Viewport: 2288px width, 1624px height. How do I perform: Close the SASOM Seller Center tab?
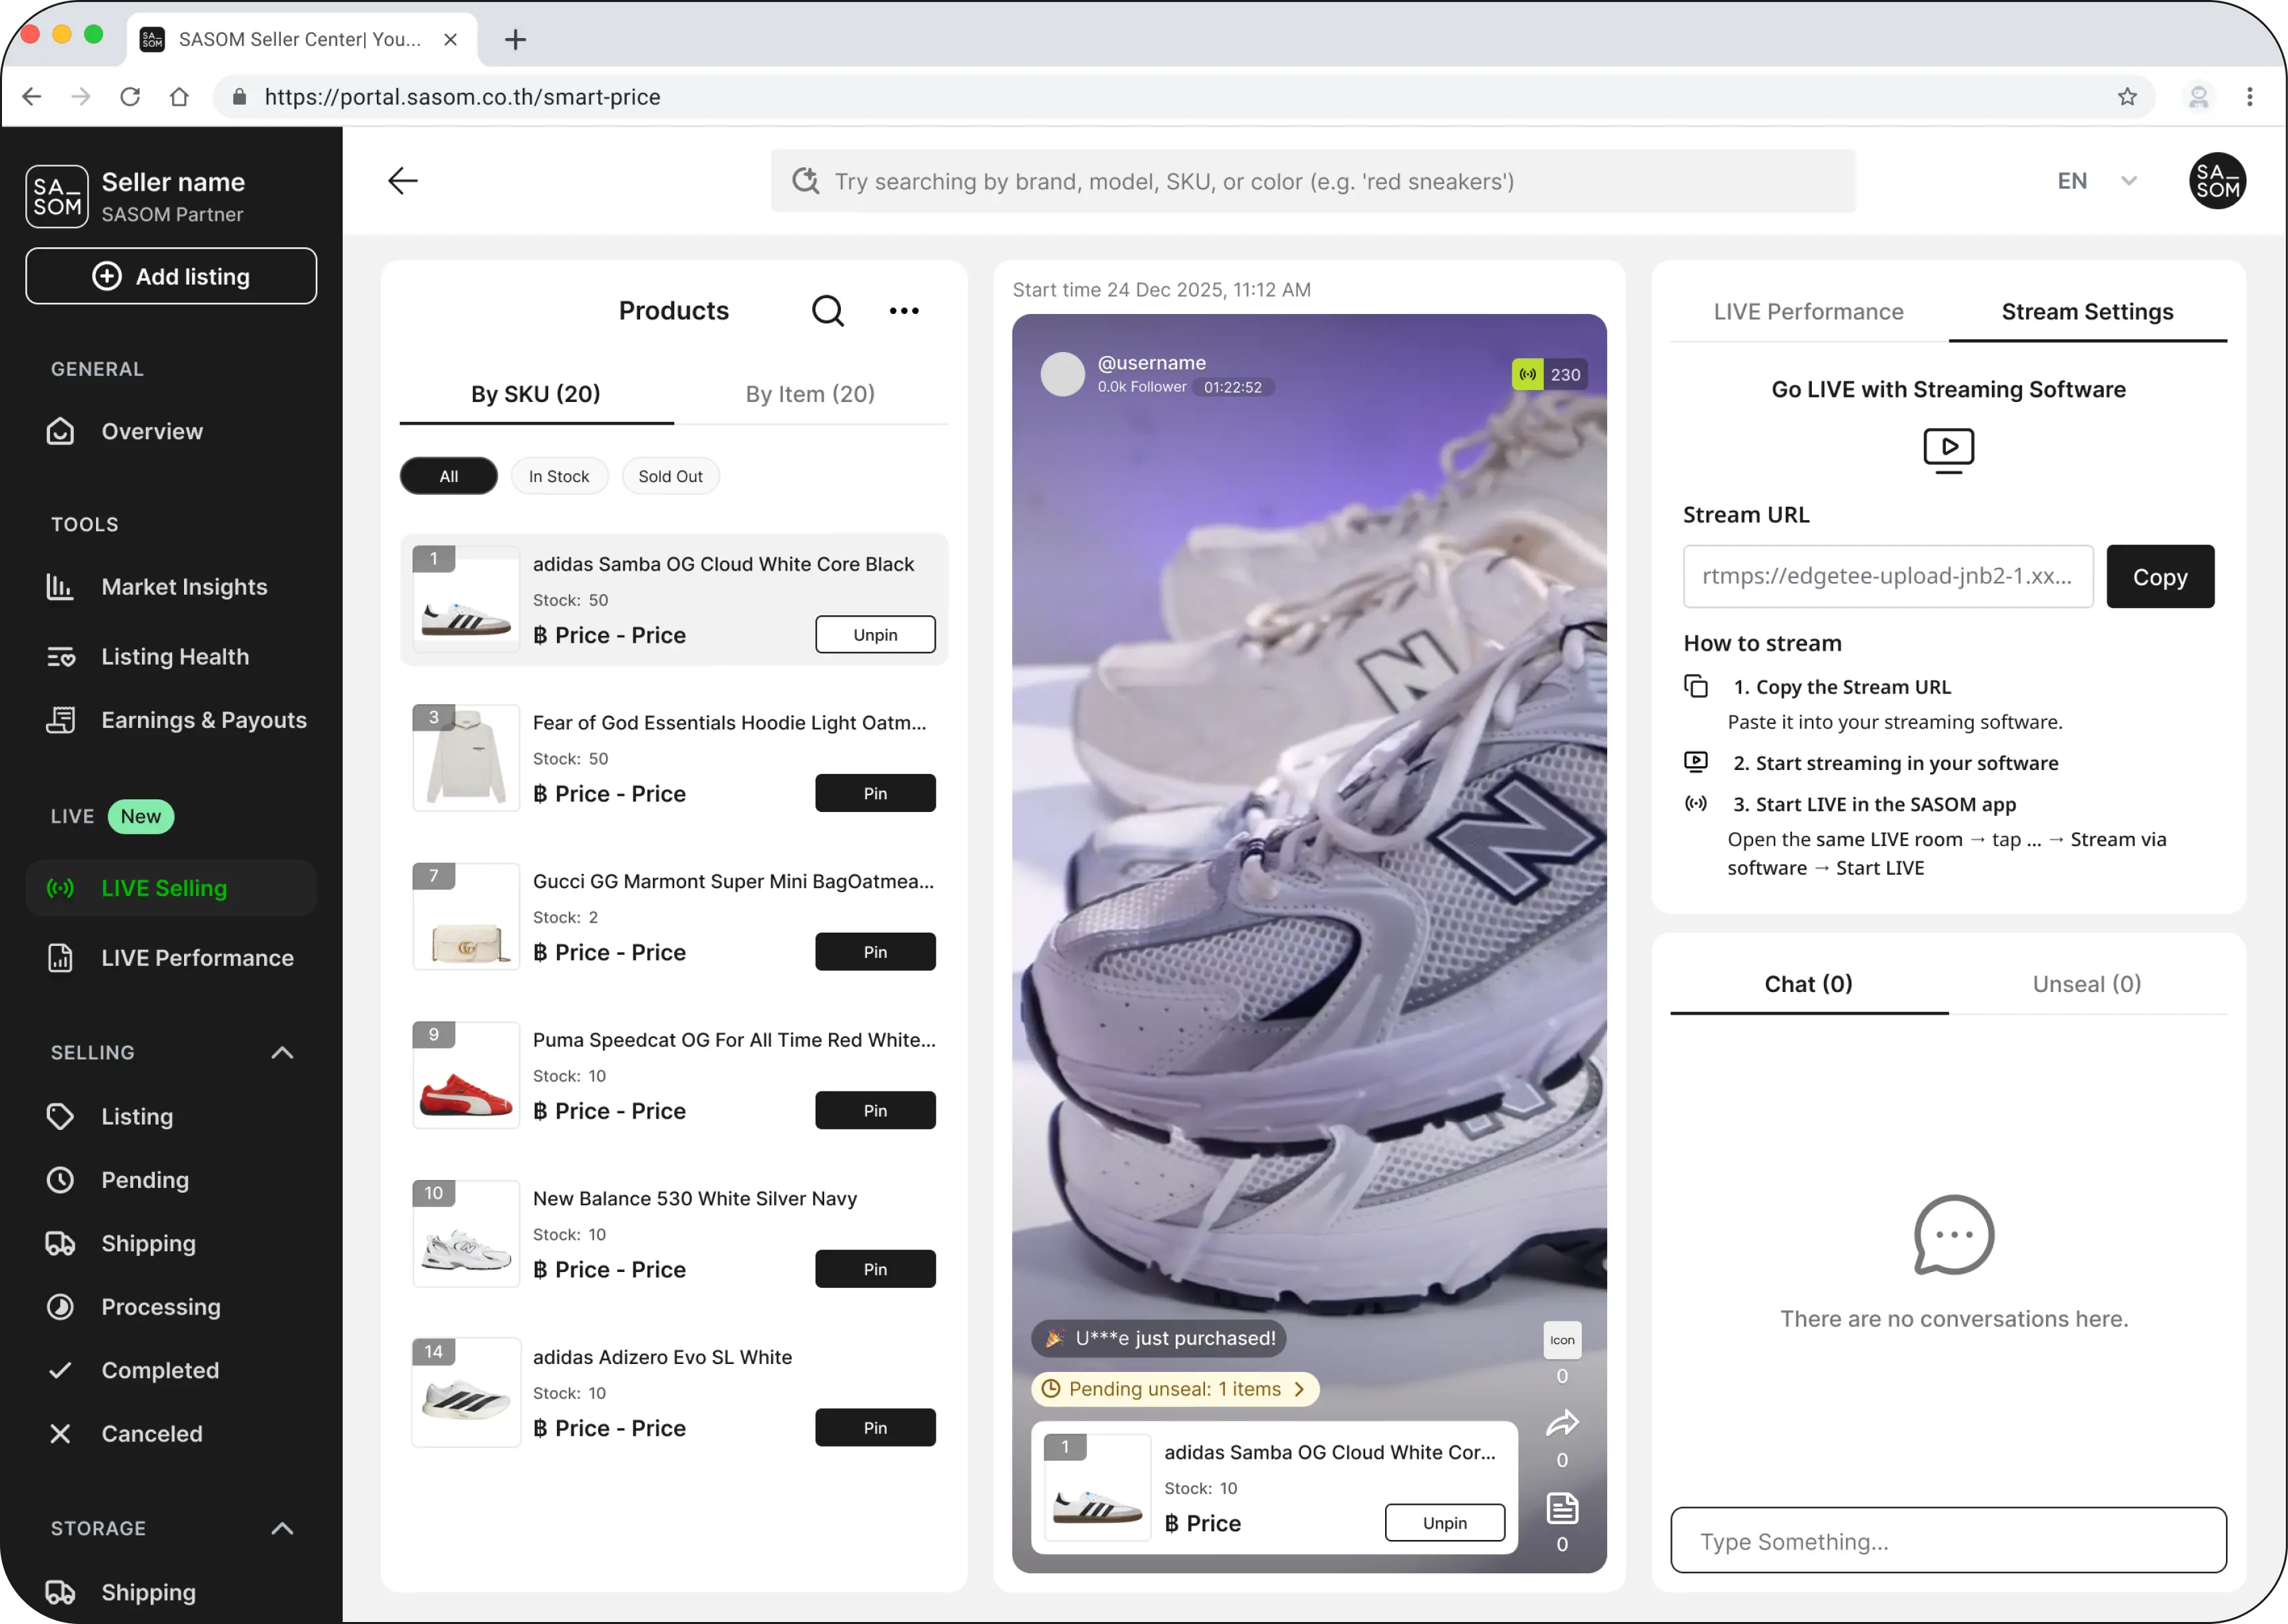[450, 39]
